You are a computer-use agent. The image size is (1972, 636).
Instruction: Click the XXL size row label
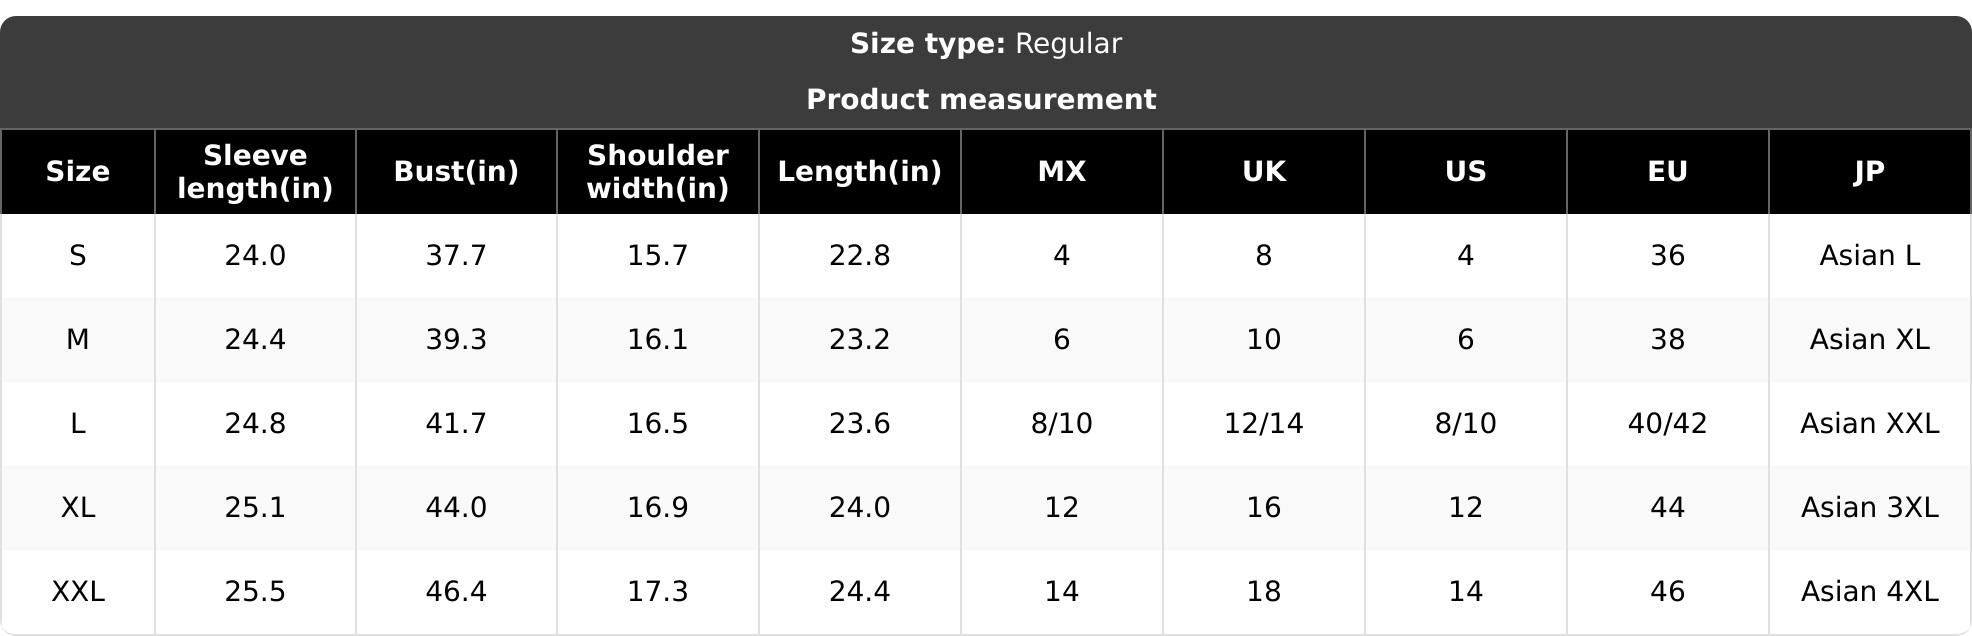[77, 592]
